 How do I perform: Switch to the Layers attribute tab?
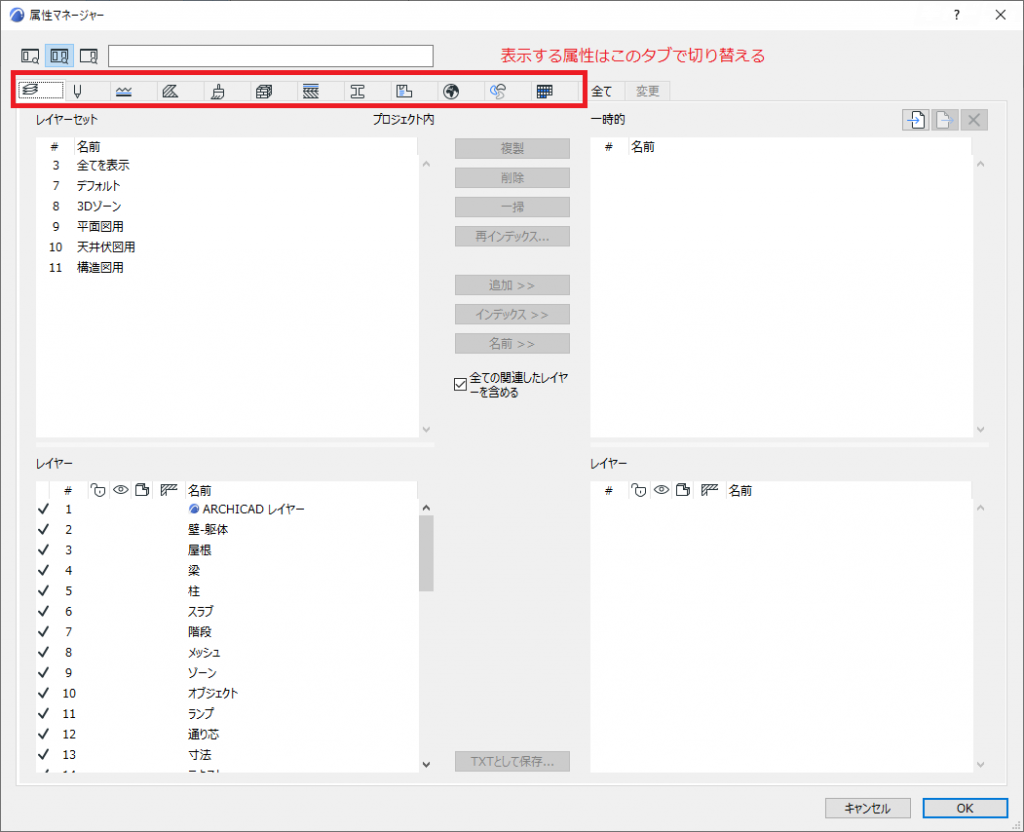40,91
